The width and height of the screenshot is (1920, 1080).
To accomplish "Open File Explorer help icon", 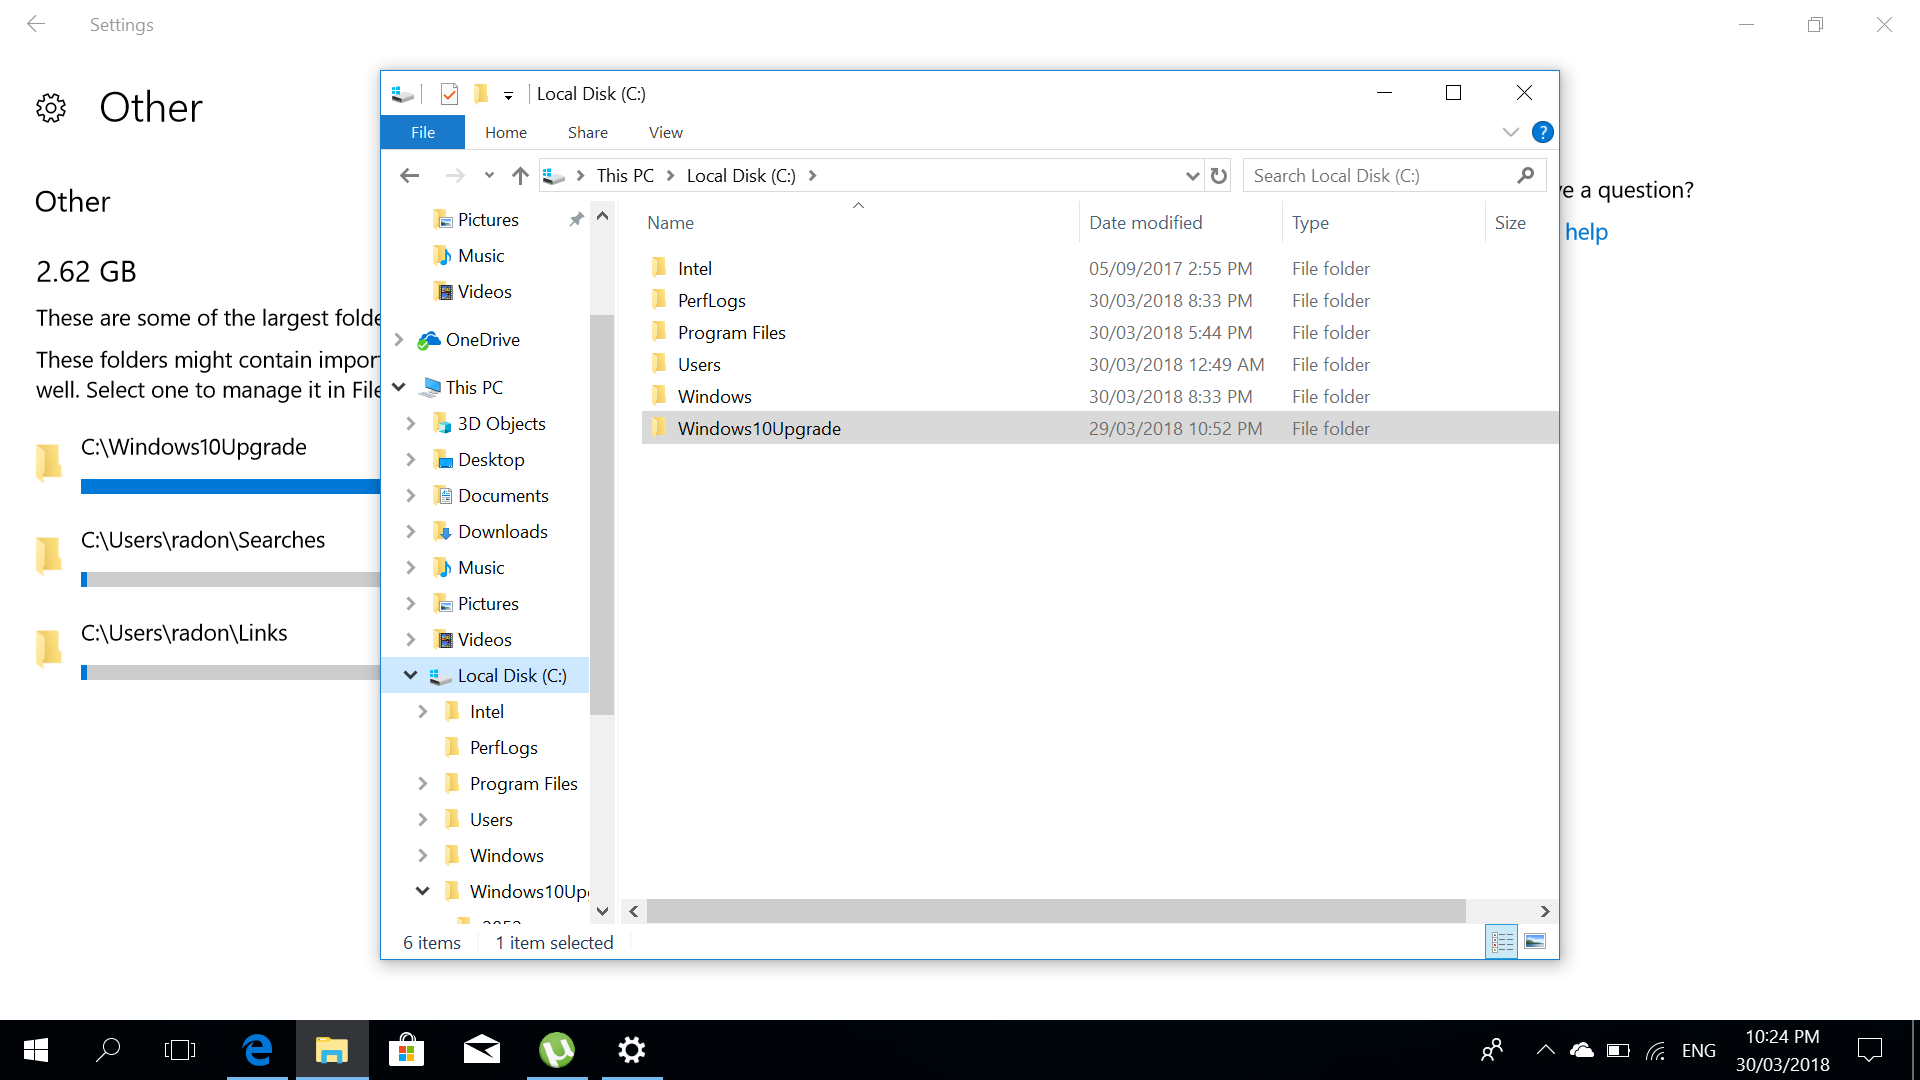I will (1542, 132).
